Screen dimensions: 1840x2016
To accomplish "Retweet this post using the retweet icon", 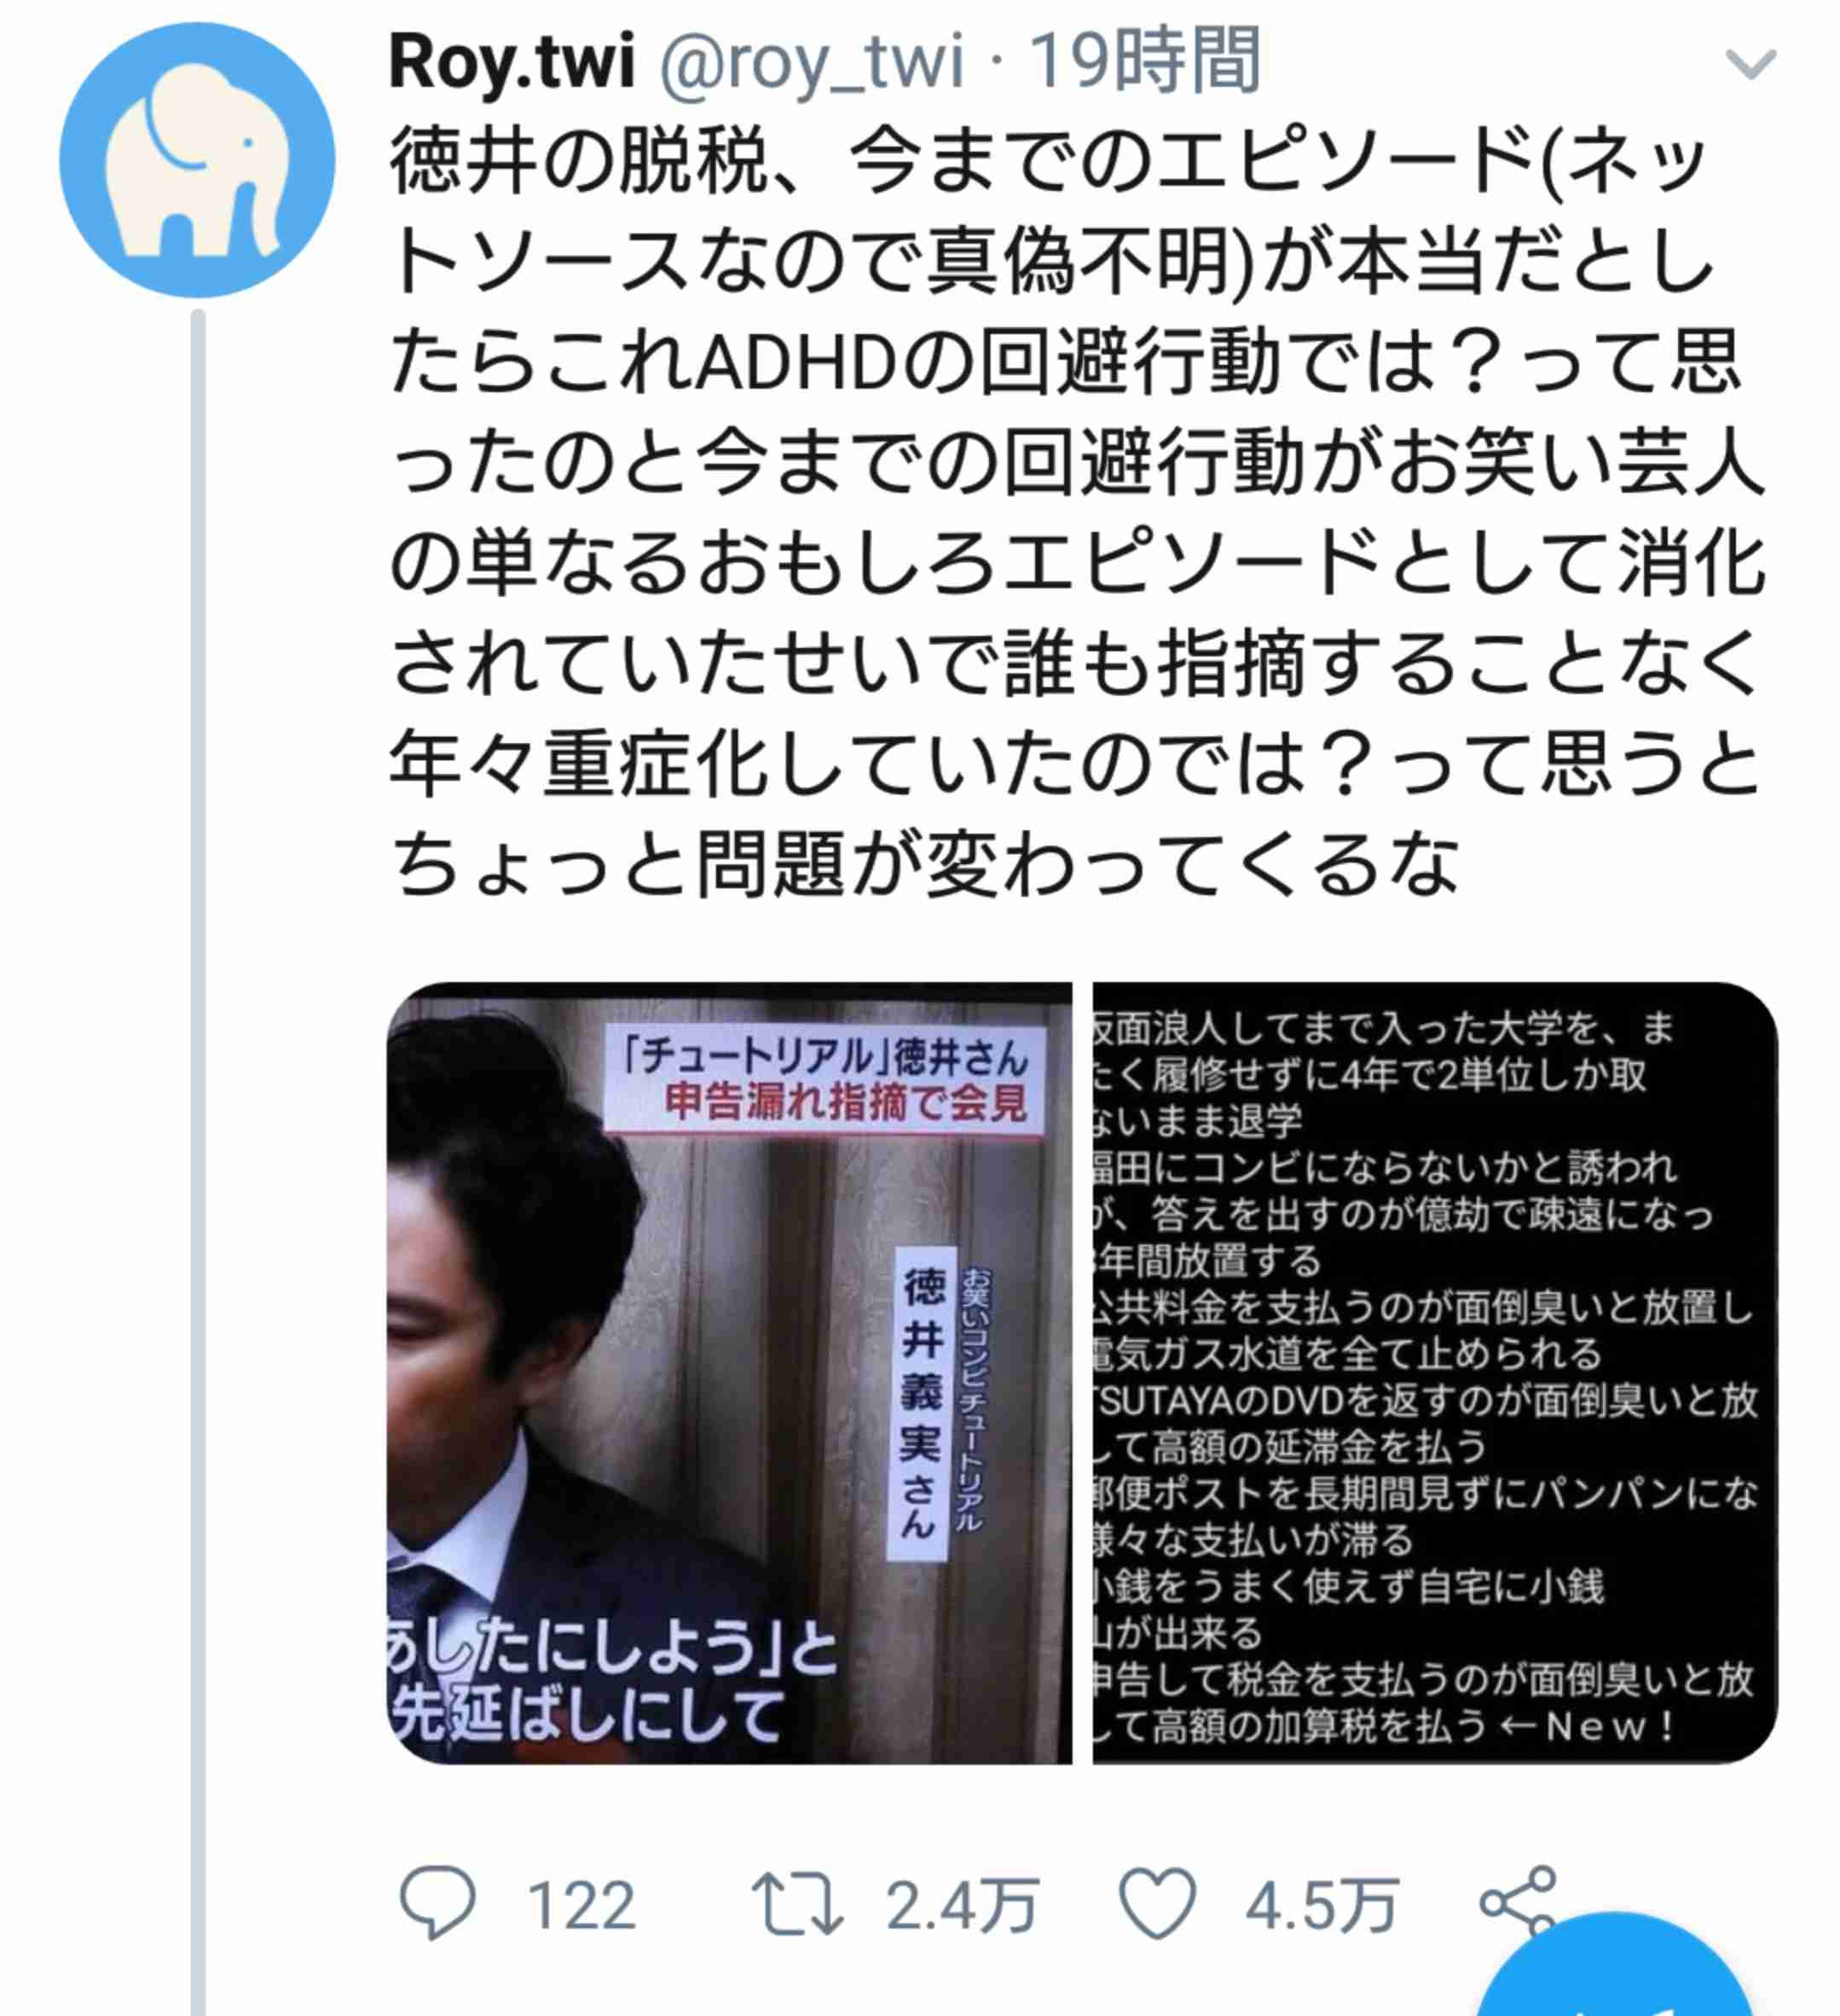I will tap(797, 1904).
